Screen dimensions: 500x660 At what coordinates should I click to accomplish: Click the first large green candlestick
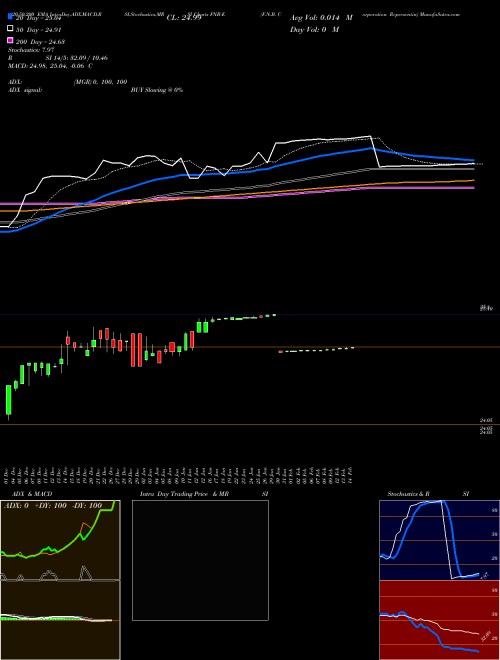(x=8, y=399)
